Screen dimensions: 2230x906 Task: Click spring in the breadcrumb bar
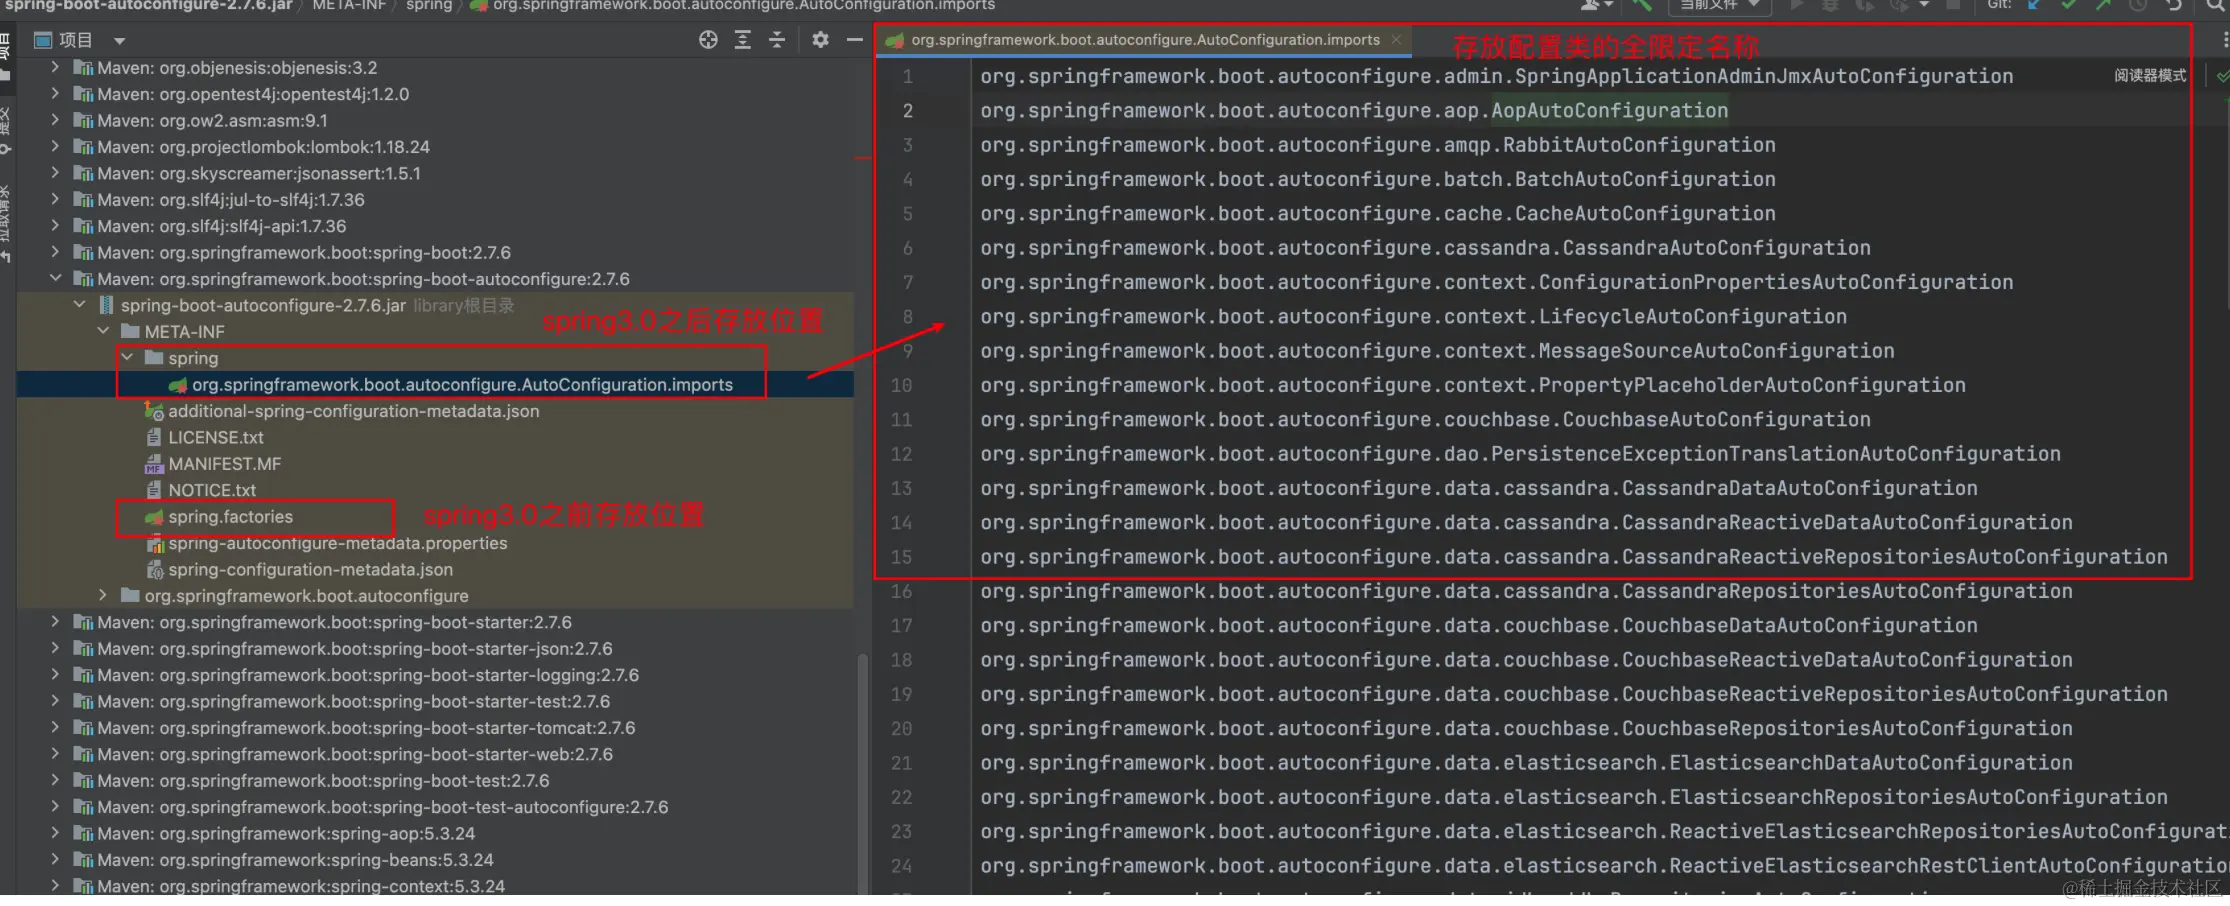tap(429, 5)
